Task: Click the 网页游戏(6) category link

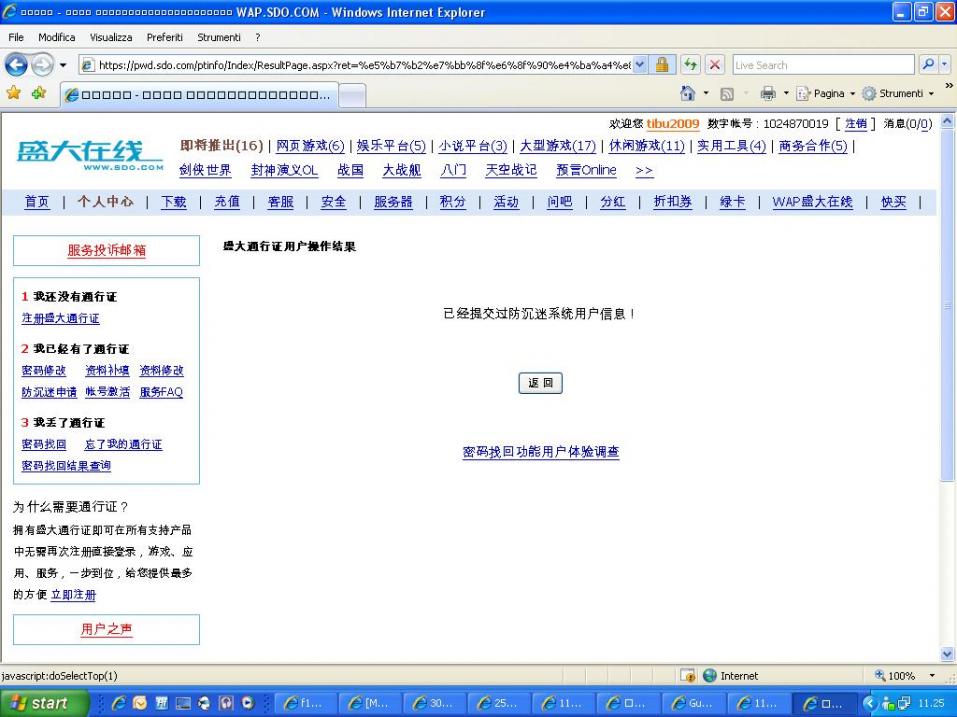Action: [310, 146]
